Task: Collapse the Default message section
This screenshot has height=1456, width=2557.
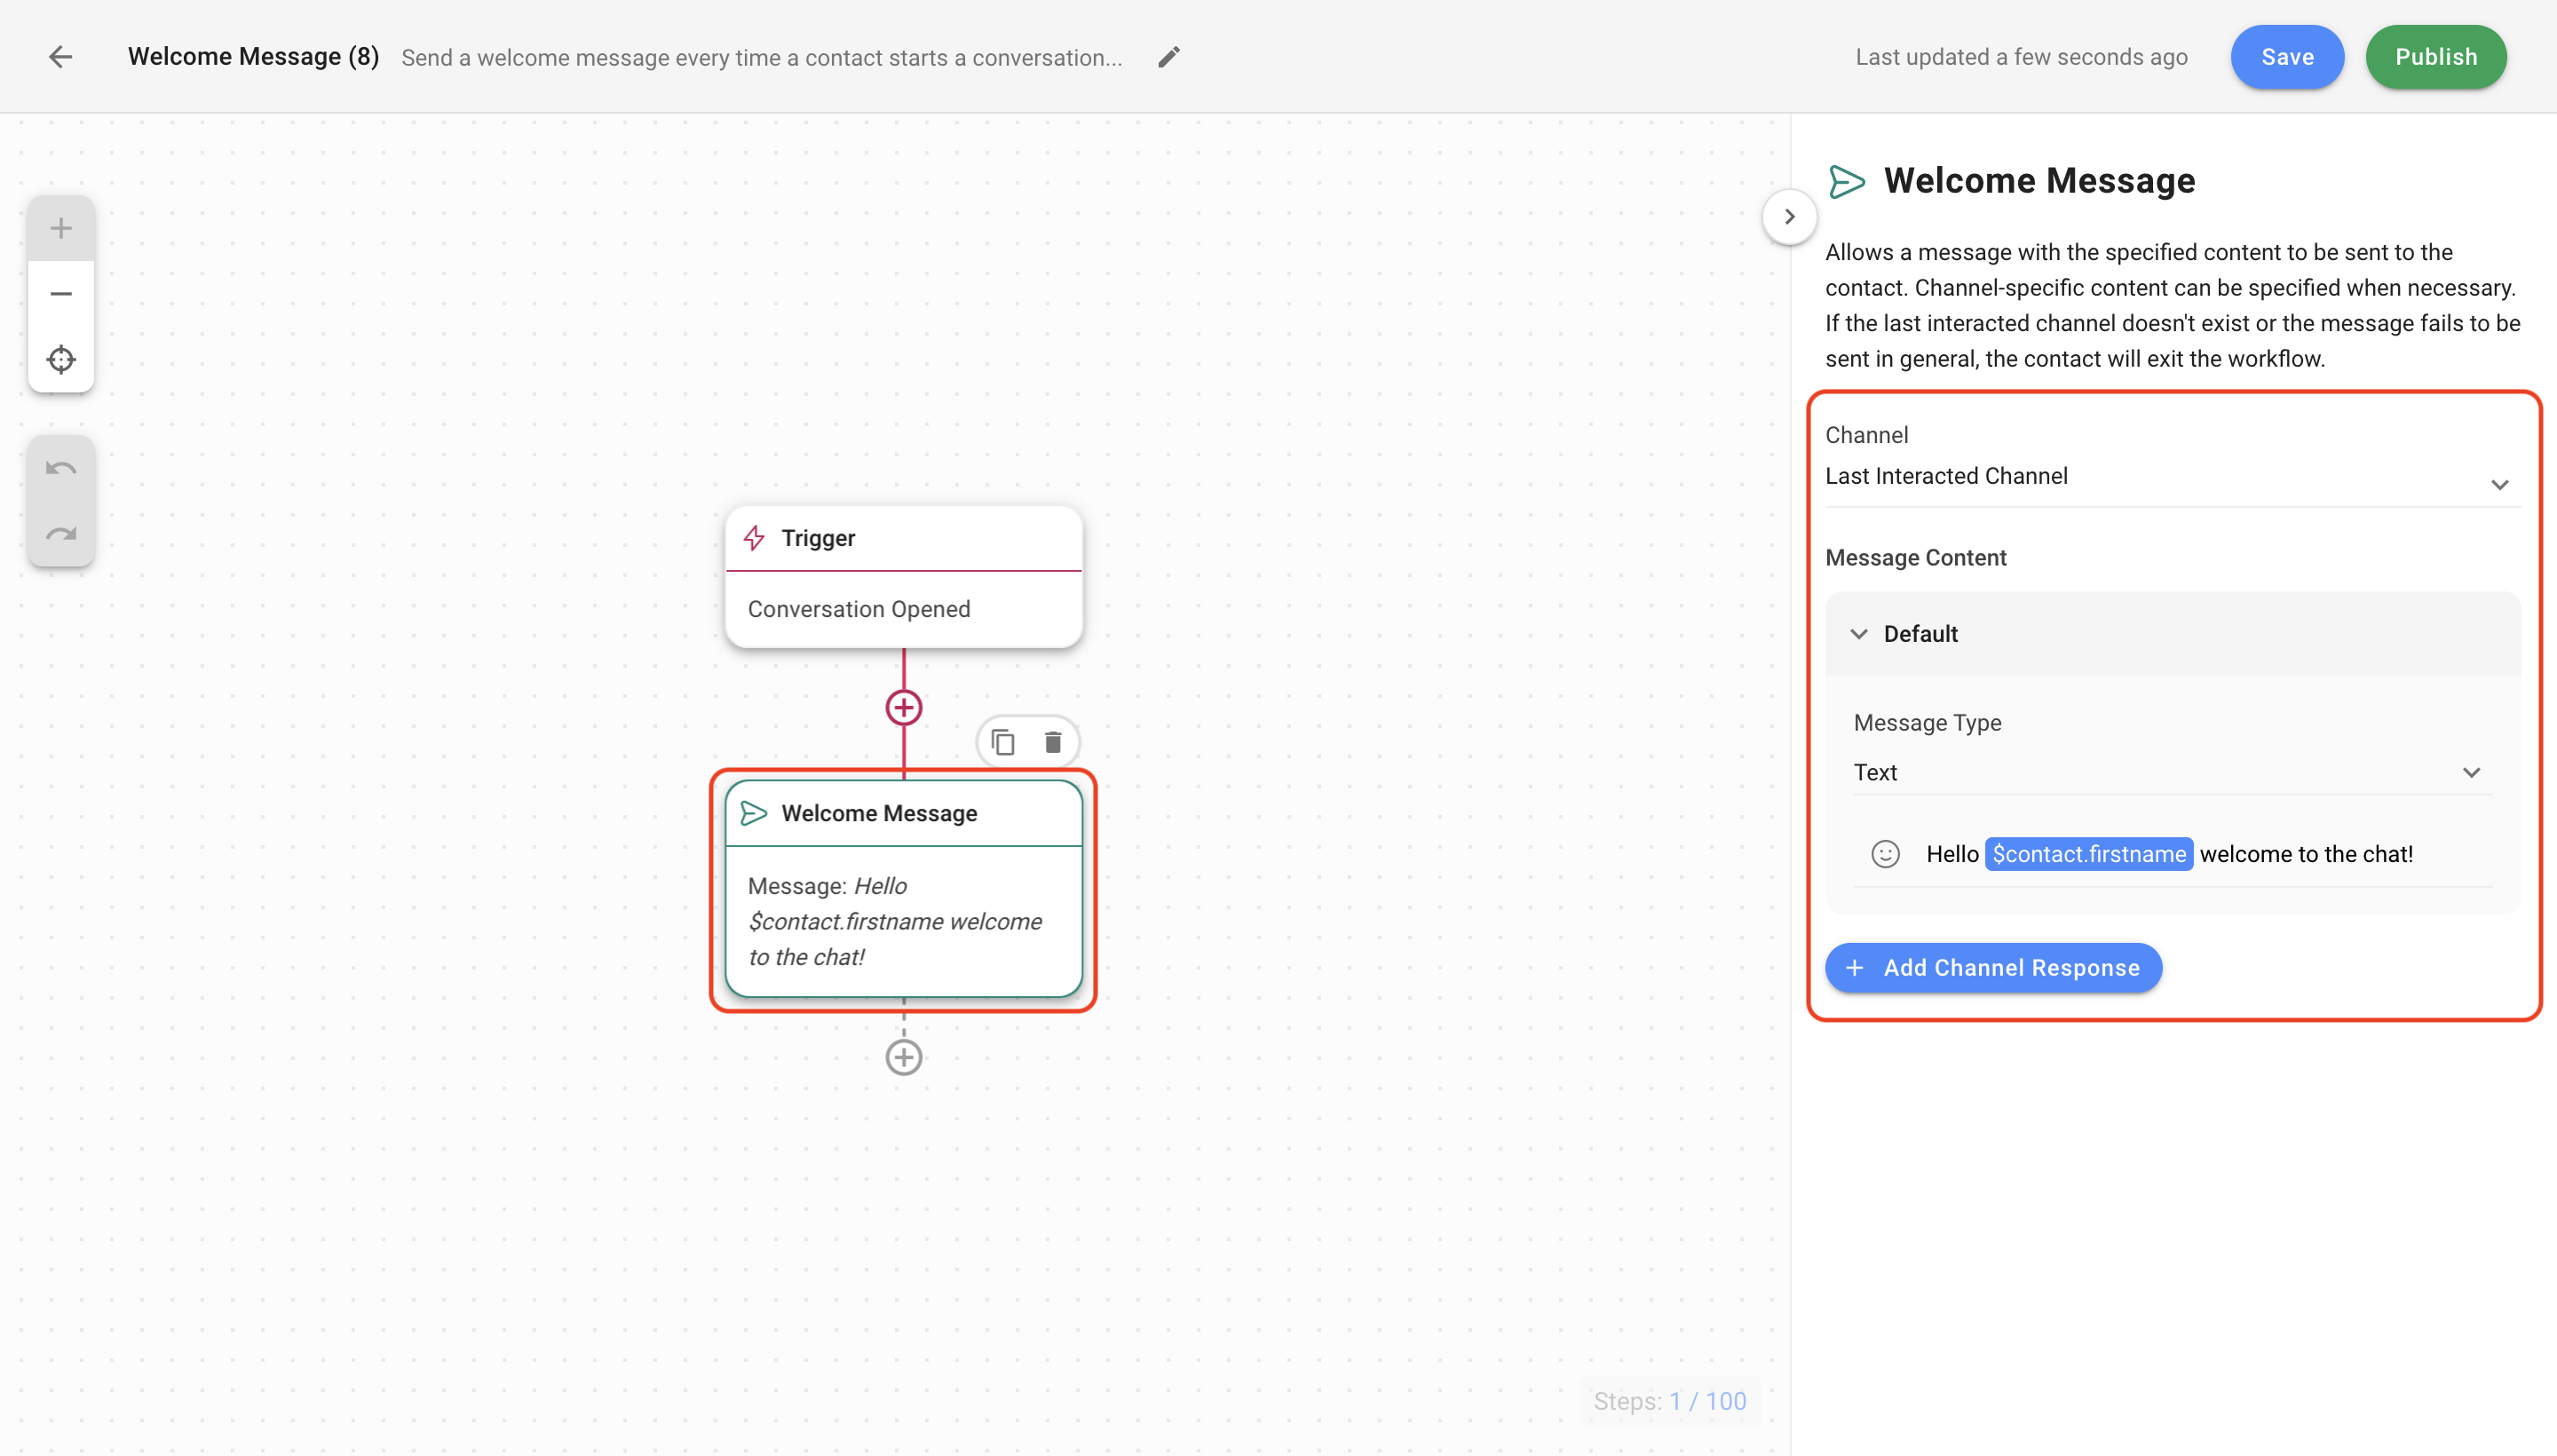Action: [1859, 634]
